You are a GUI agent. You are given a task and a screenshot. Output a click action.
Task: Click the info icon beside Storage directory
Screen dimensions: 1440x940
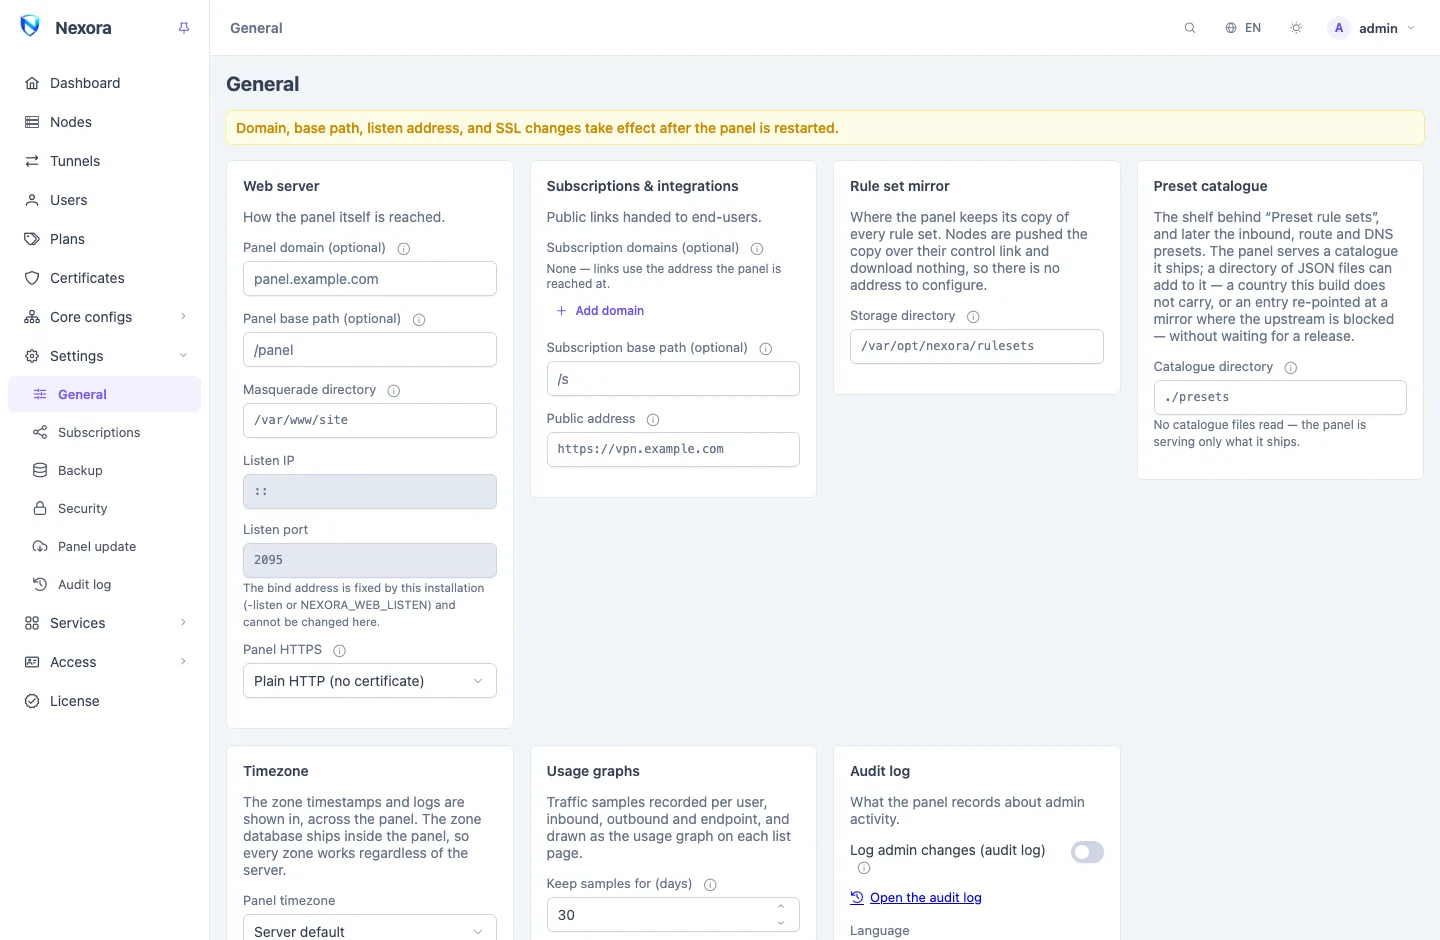click(x=973, y=317)
